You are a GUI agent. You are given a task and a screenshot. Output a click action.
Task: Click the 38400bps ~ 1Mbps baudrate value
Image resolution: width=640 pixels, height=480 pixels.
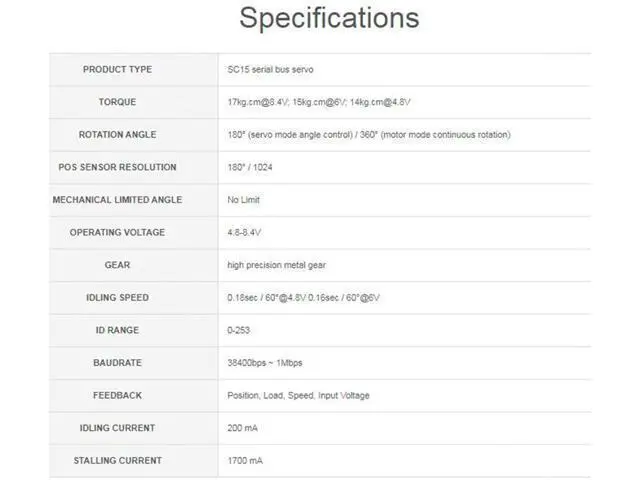coord(264,363)
